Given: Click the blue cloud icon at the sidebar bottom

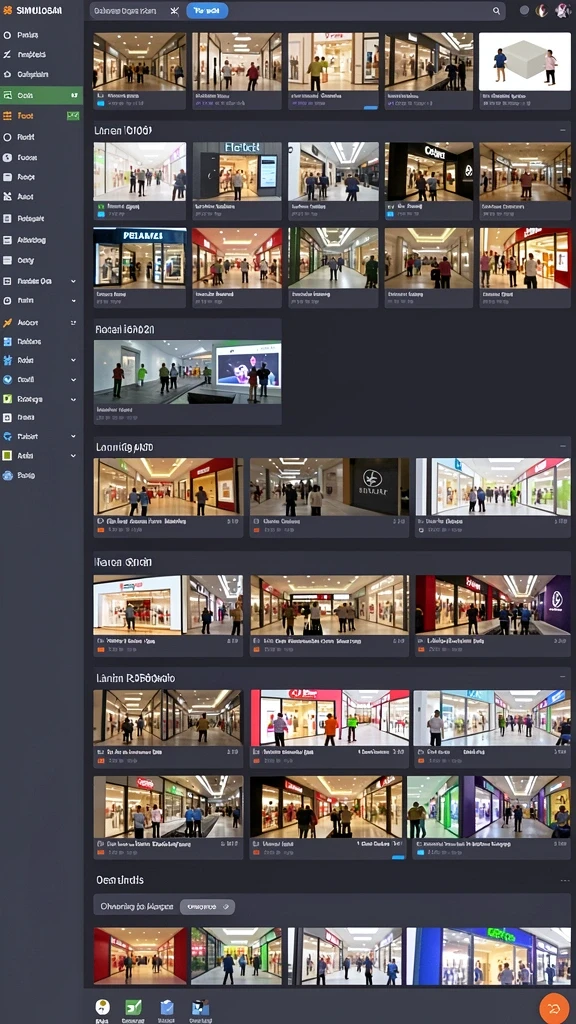Looking at the screenshot, I should pyautogui.click(x=7, y=475).
